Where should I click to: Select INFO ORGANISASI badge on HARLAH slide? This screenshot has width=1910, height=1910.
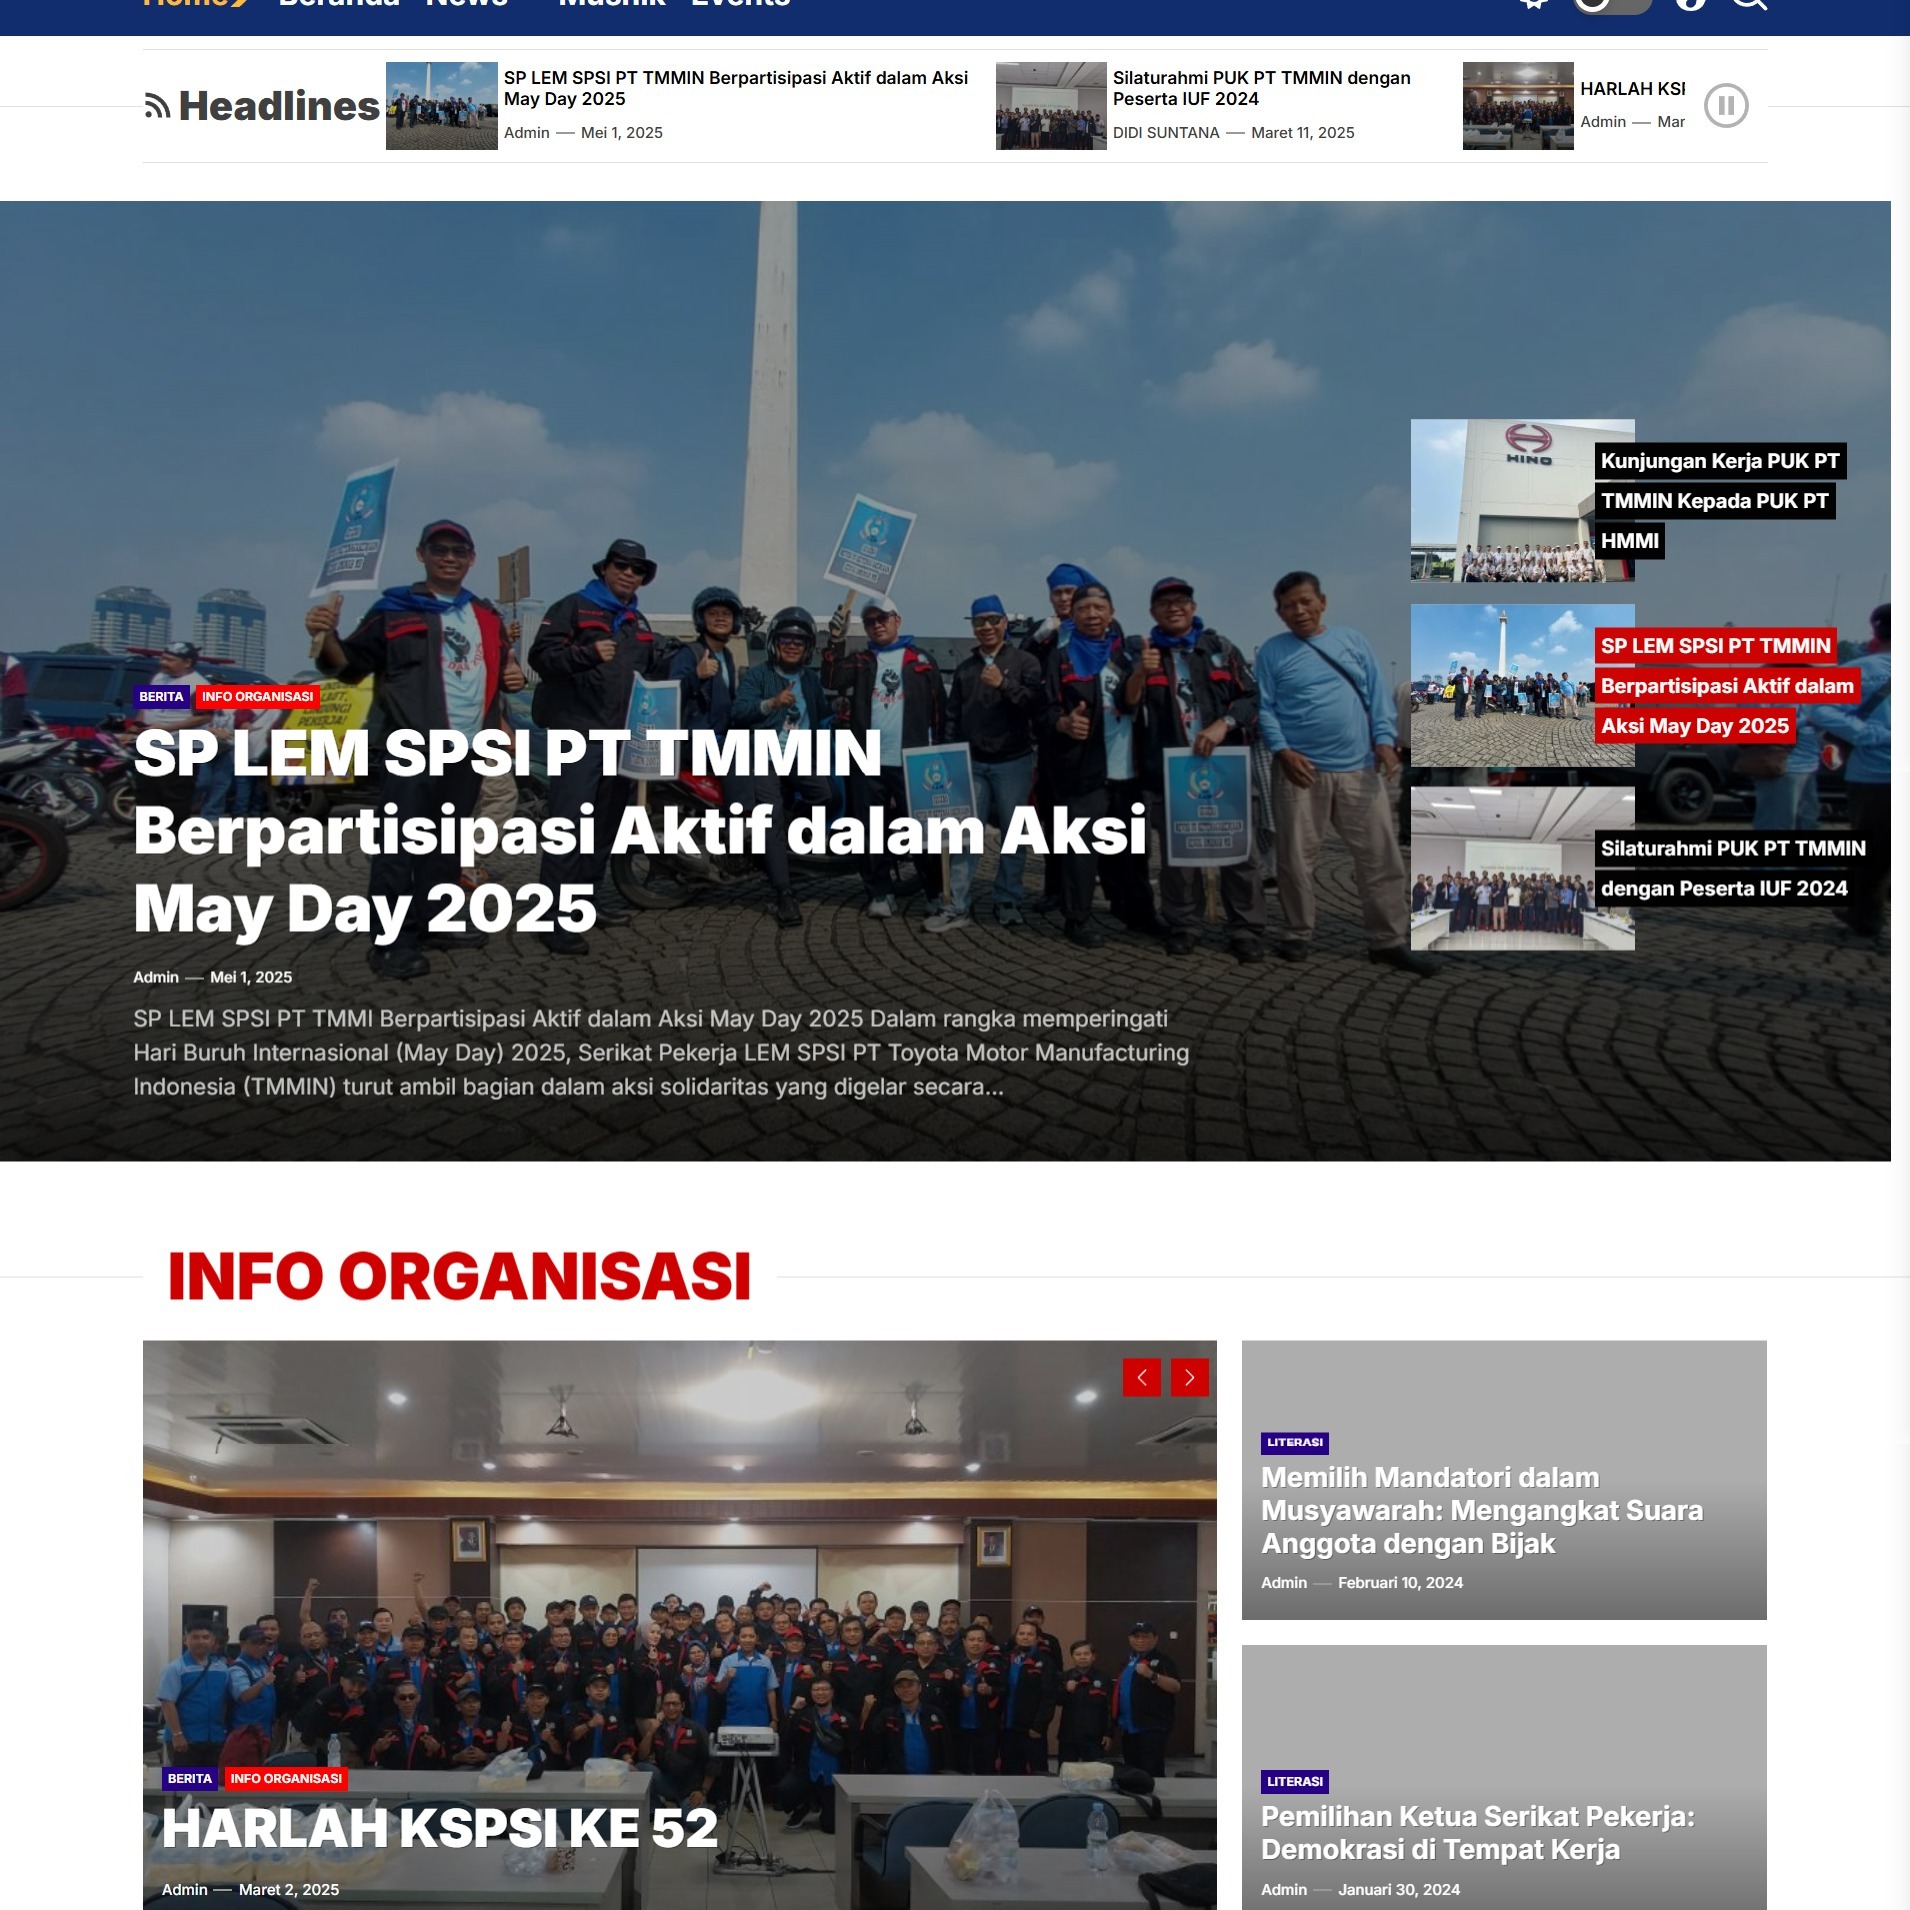click(x=286, y=1779)
